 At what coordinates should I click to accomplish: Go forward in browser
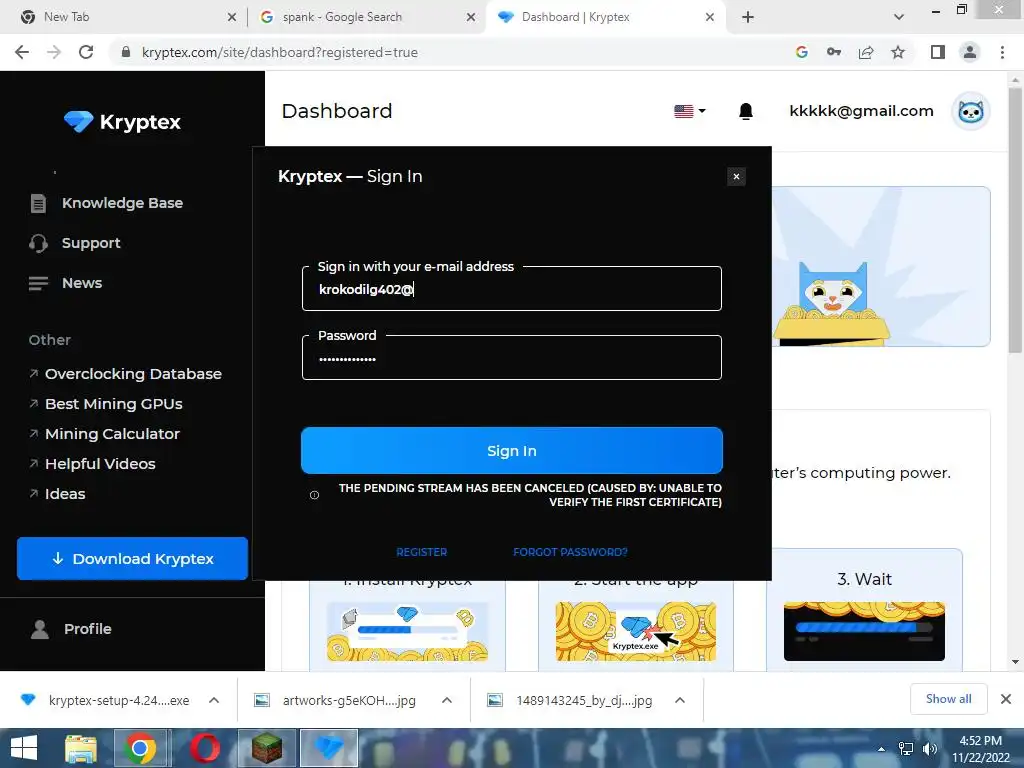[x=54, y=52]
